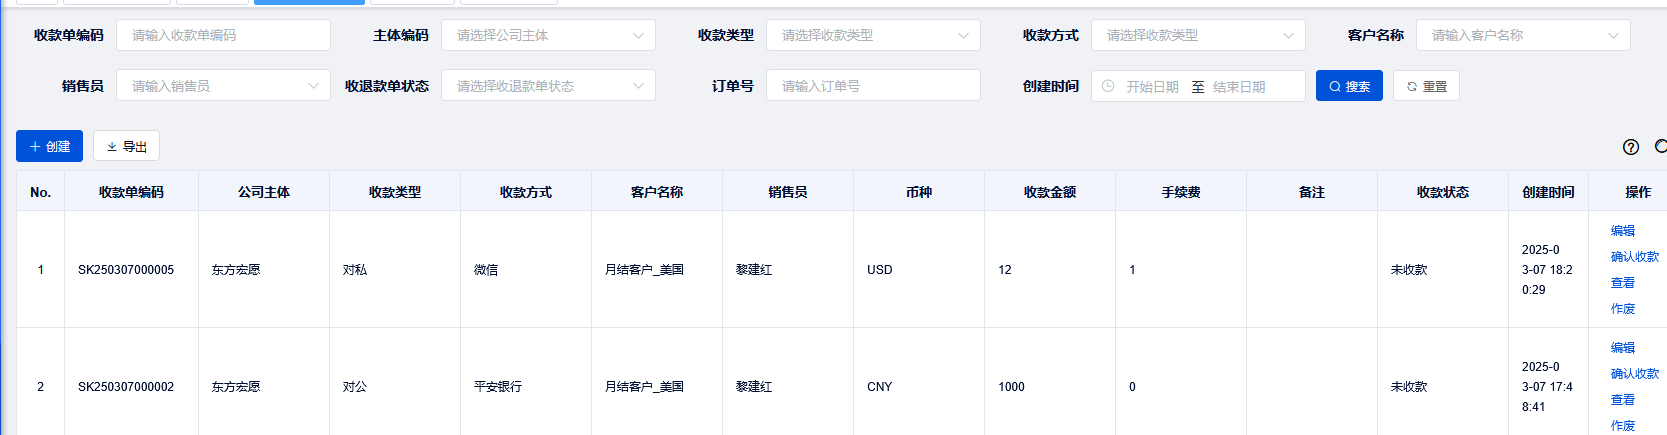1667x435 pixels.
Task: Export data with the 导出 button
Action: pos(126,146)
